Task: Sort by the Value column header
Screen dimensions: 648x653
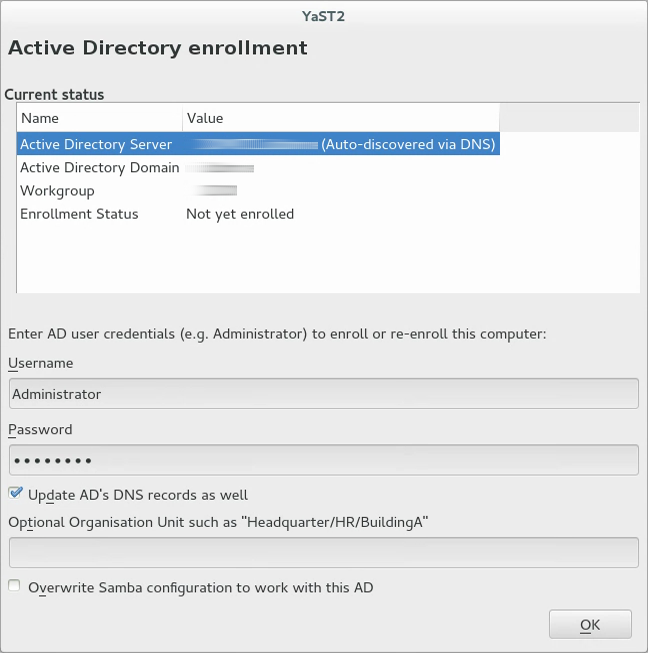Action: pyautogui.click(x=340, y=118)
